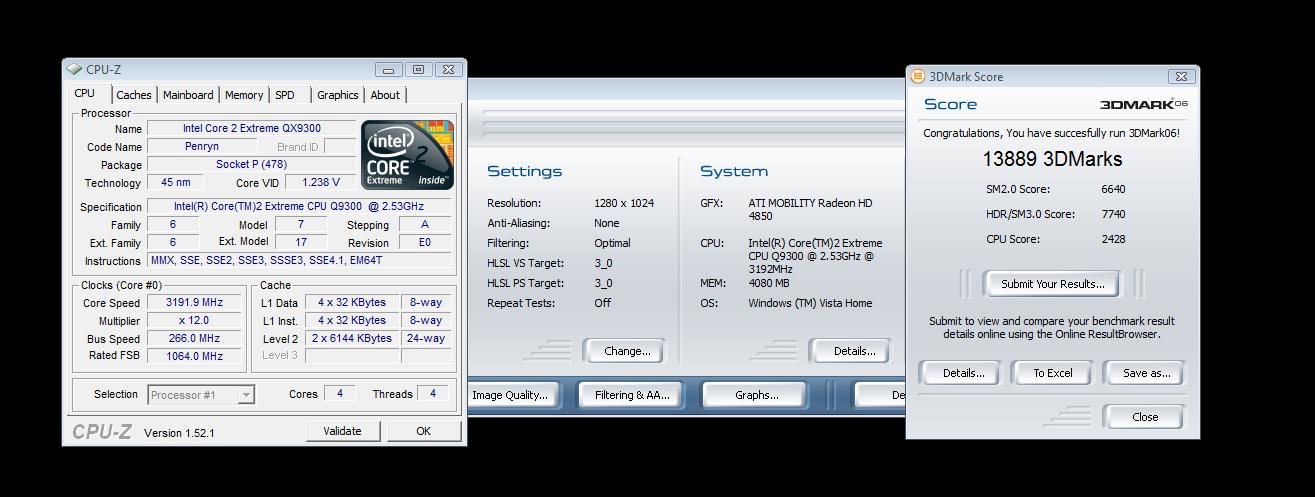
Task: Click OK in the CPU-Z window
Action: (x=423, y=431)
